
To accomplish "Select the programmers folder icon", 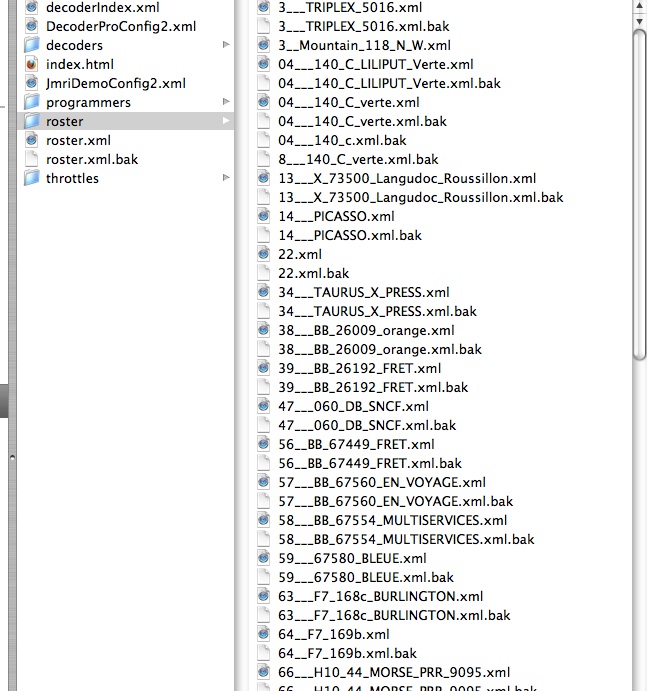I will [x=32, y=102].
